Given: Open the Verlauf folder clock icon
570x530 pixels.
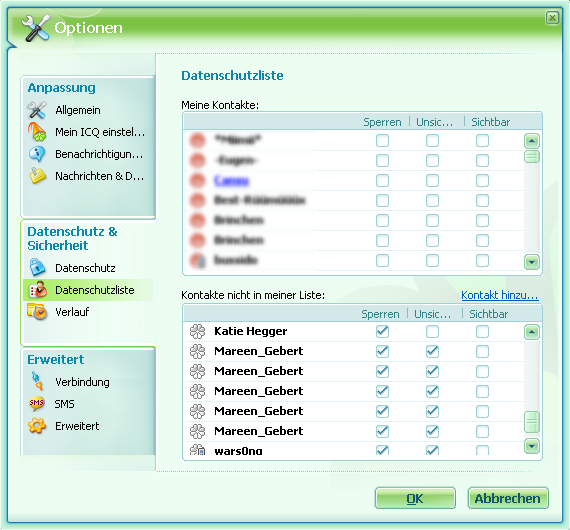Looking at the screenshot, I should (x=37, y=312).
